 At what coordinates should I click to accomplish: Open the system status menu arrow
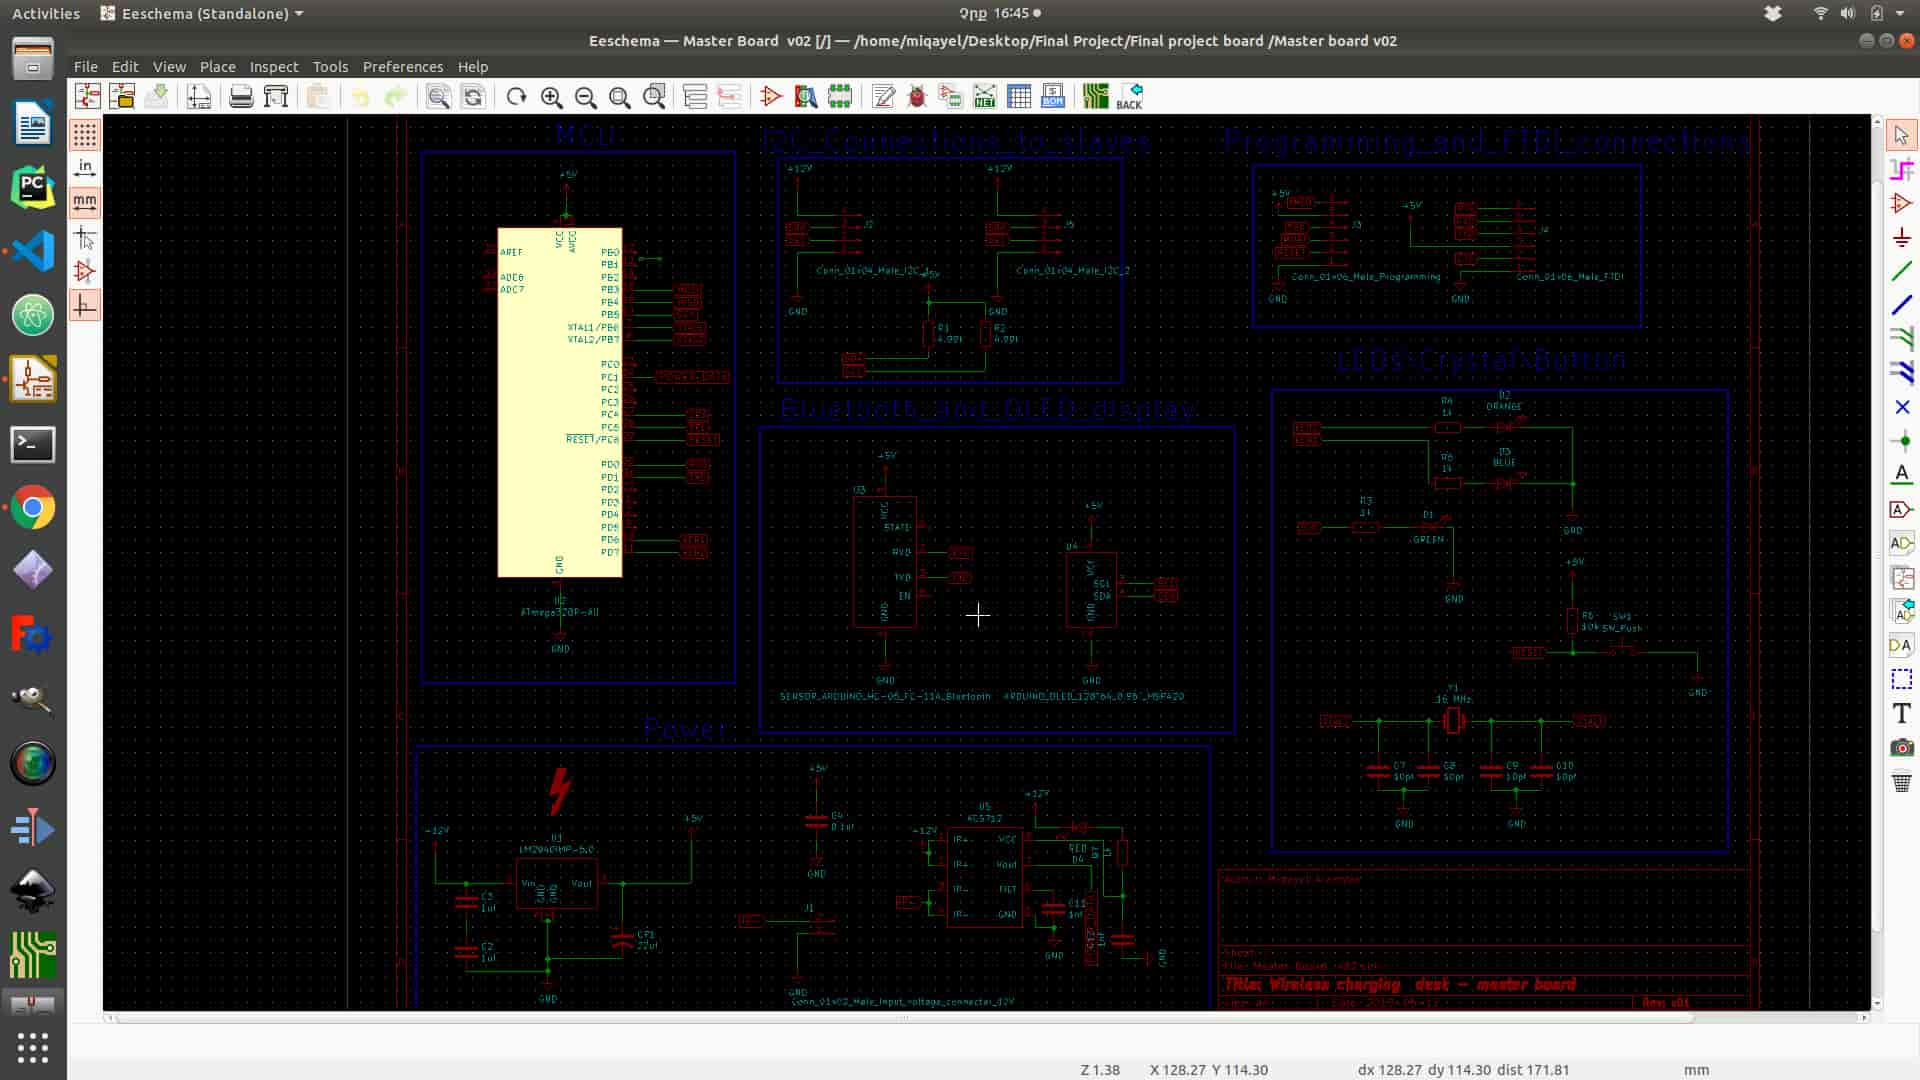click(1900, 14)
